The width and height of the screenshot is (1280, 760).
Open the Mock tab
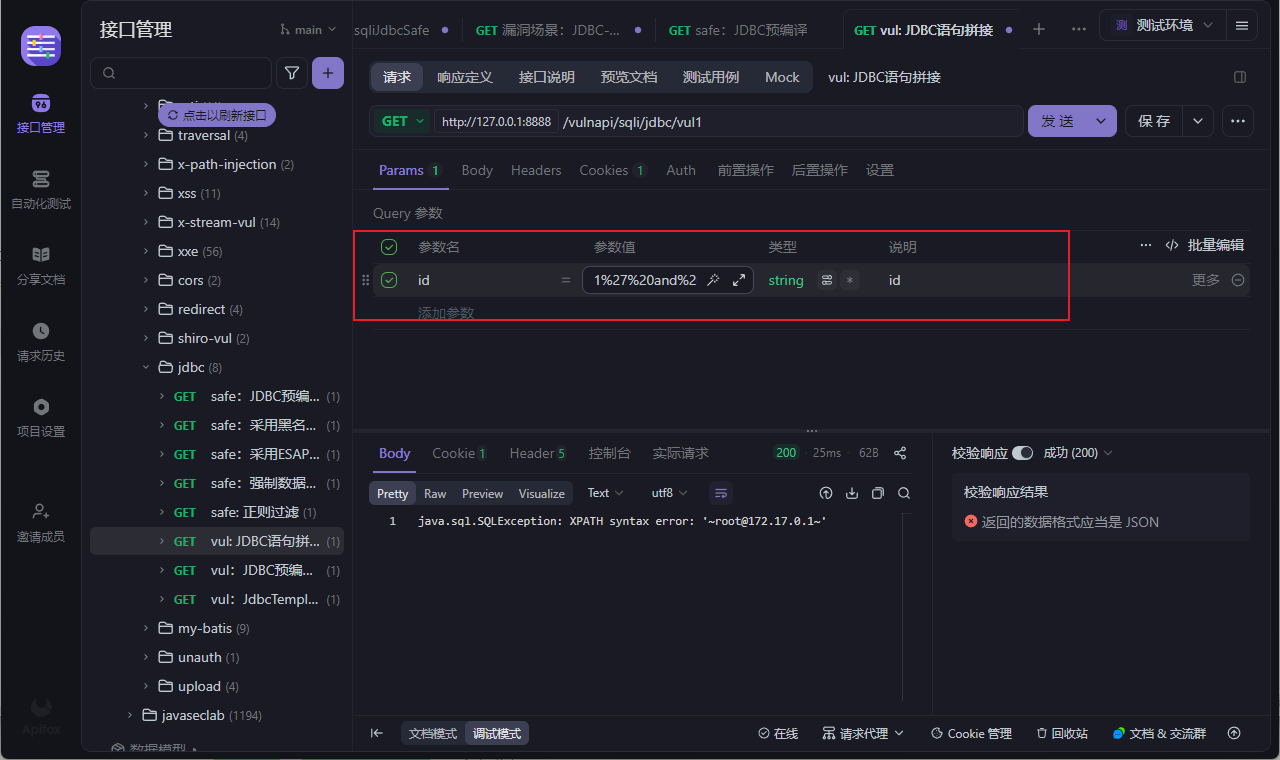(x=782, y=77)
